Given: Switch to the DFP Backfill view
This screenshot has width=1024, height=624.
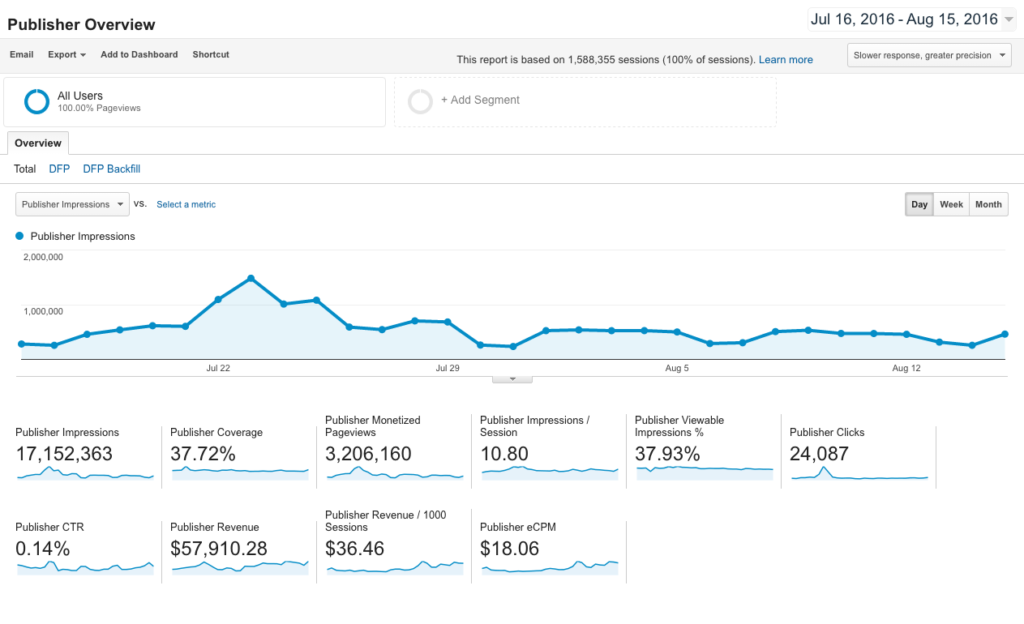Looking at the screenshot, I should pyautogui.click(x=111, y=169).
